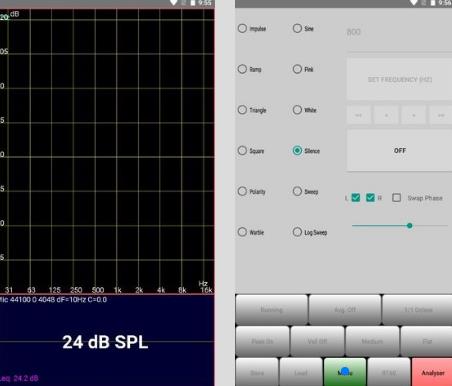Click the Store button
Screen dimensions: 452x386
tap(257, 372)
